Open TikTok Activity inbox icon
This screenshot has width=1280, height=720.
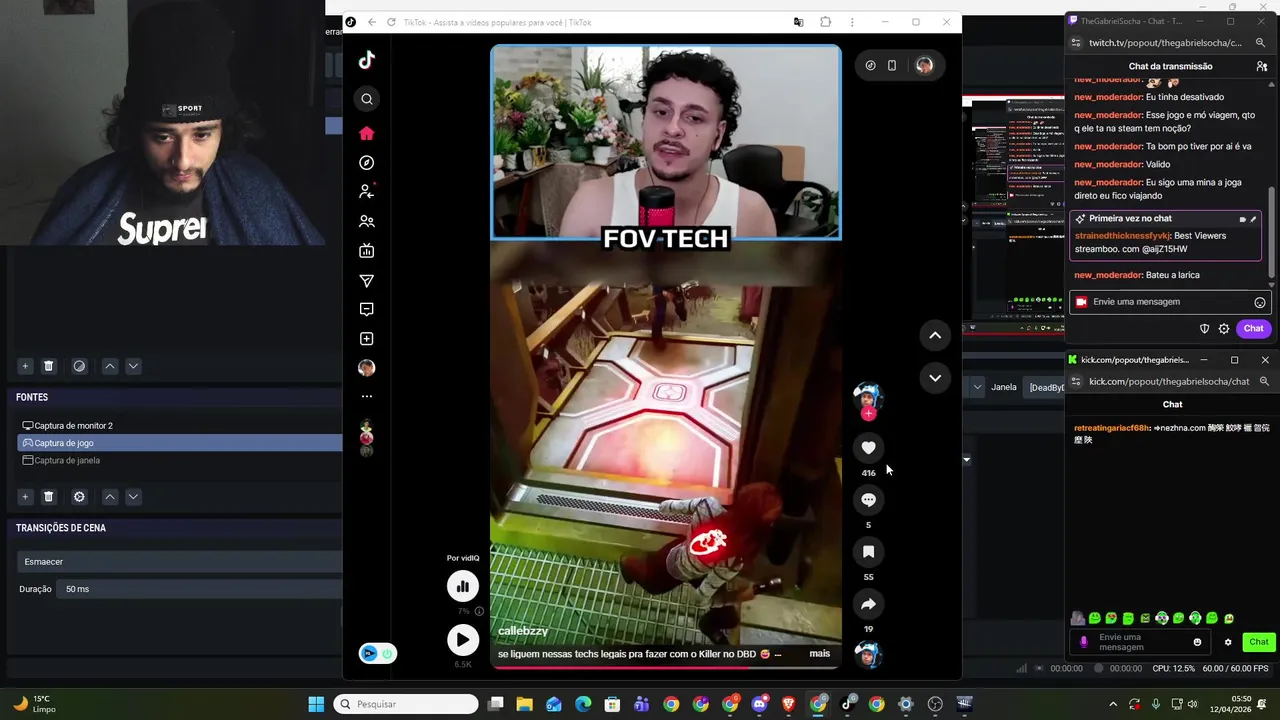(x=367, y=310)
